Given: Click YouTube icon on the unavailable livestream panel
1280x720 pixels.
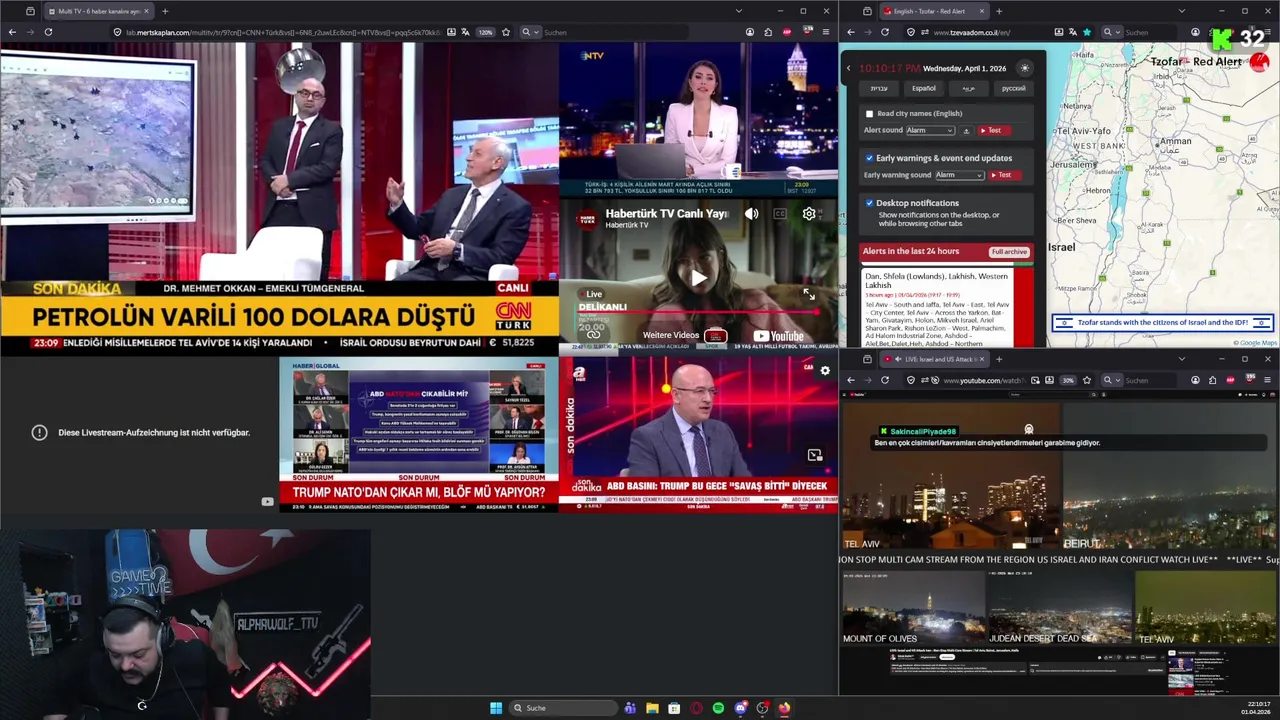Looking at the screenshot, I should 267,502.
